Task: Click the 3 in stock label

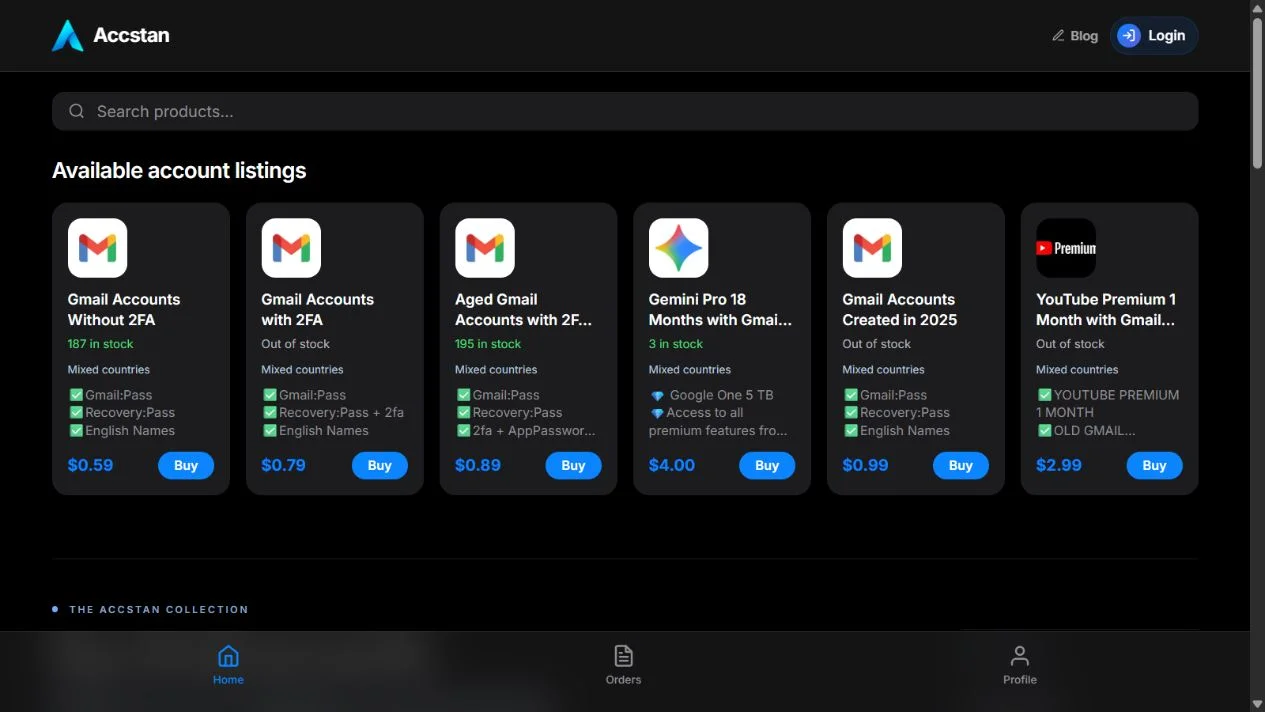Action: click(676, 344)
